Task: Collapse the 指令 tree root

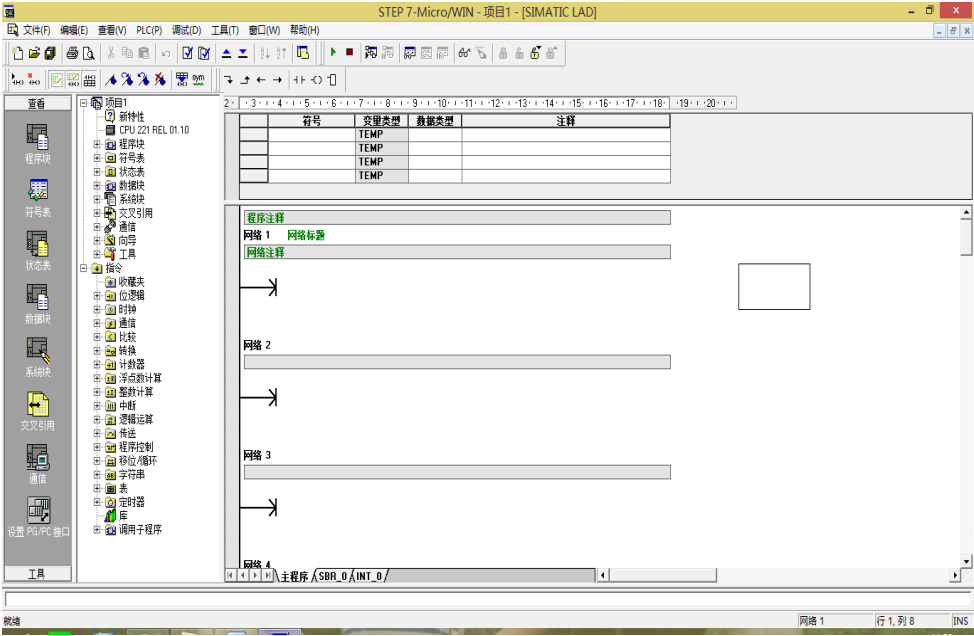Action: [x=83, y=268]
